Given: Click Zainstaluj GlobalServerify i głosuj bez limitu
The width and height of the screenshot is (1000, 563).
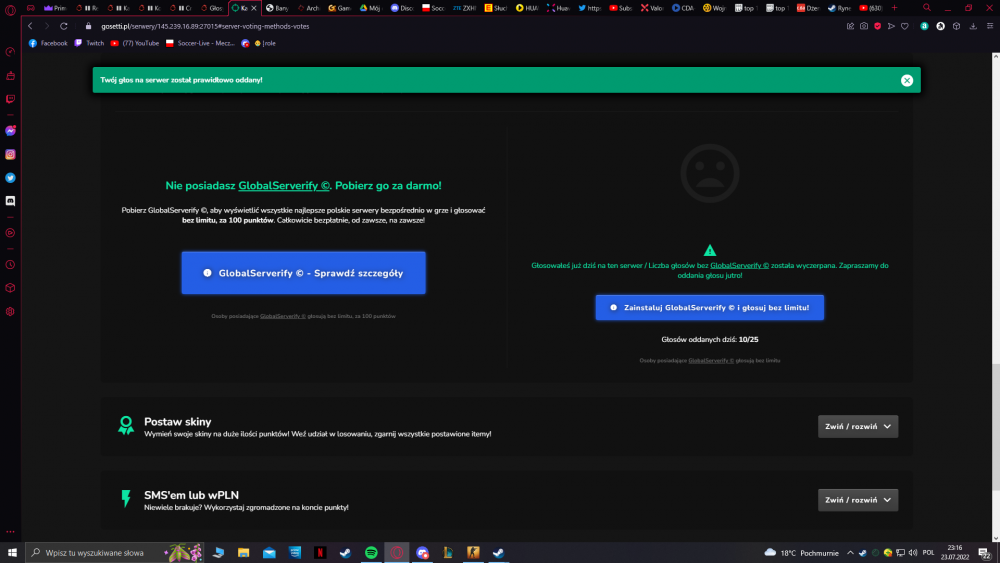Looking at the screenshot, I should 709,307.
